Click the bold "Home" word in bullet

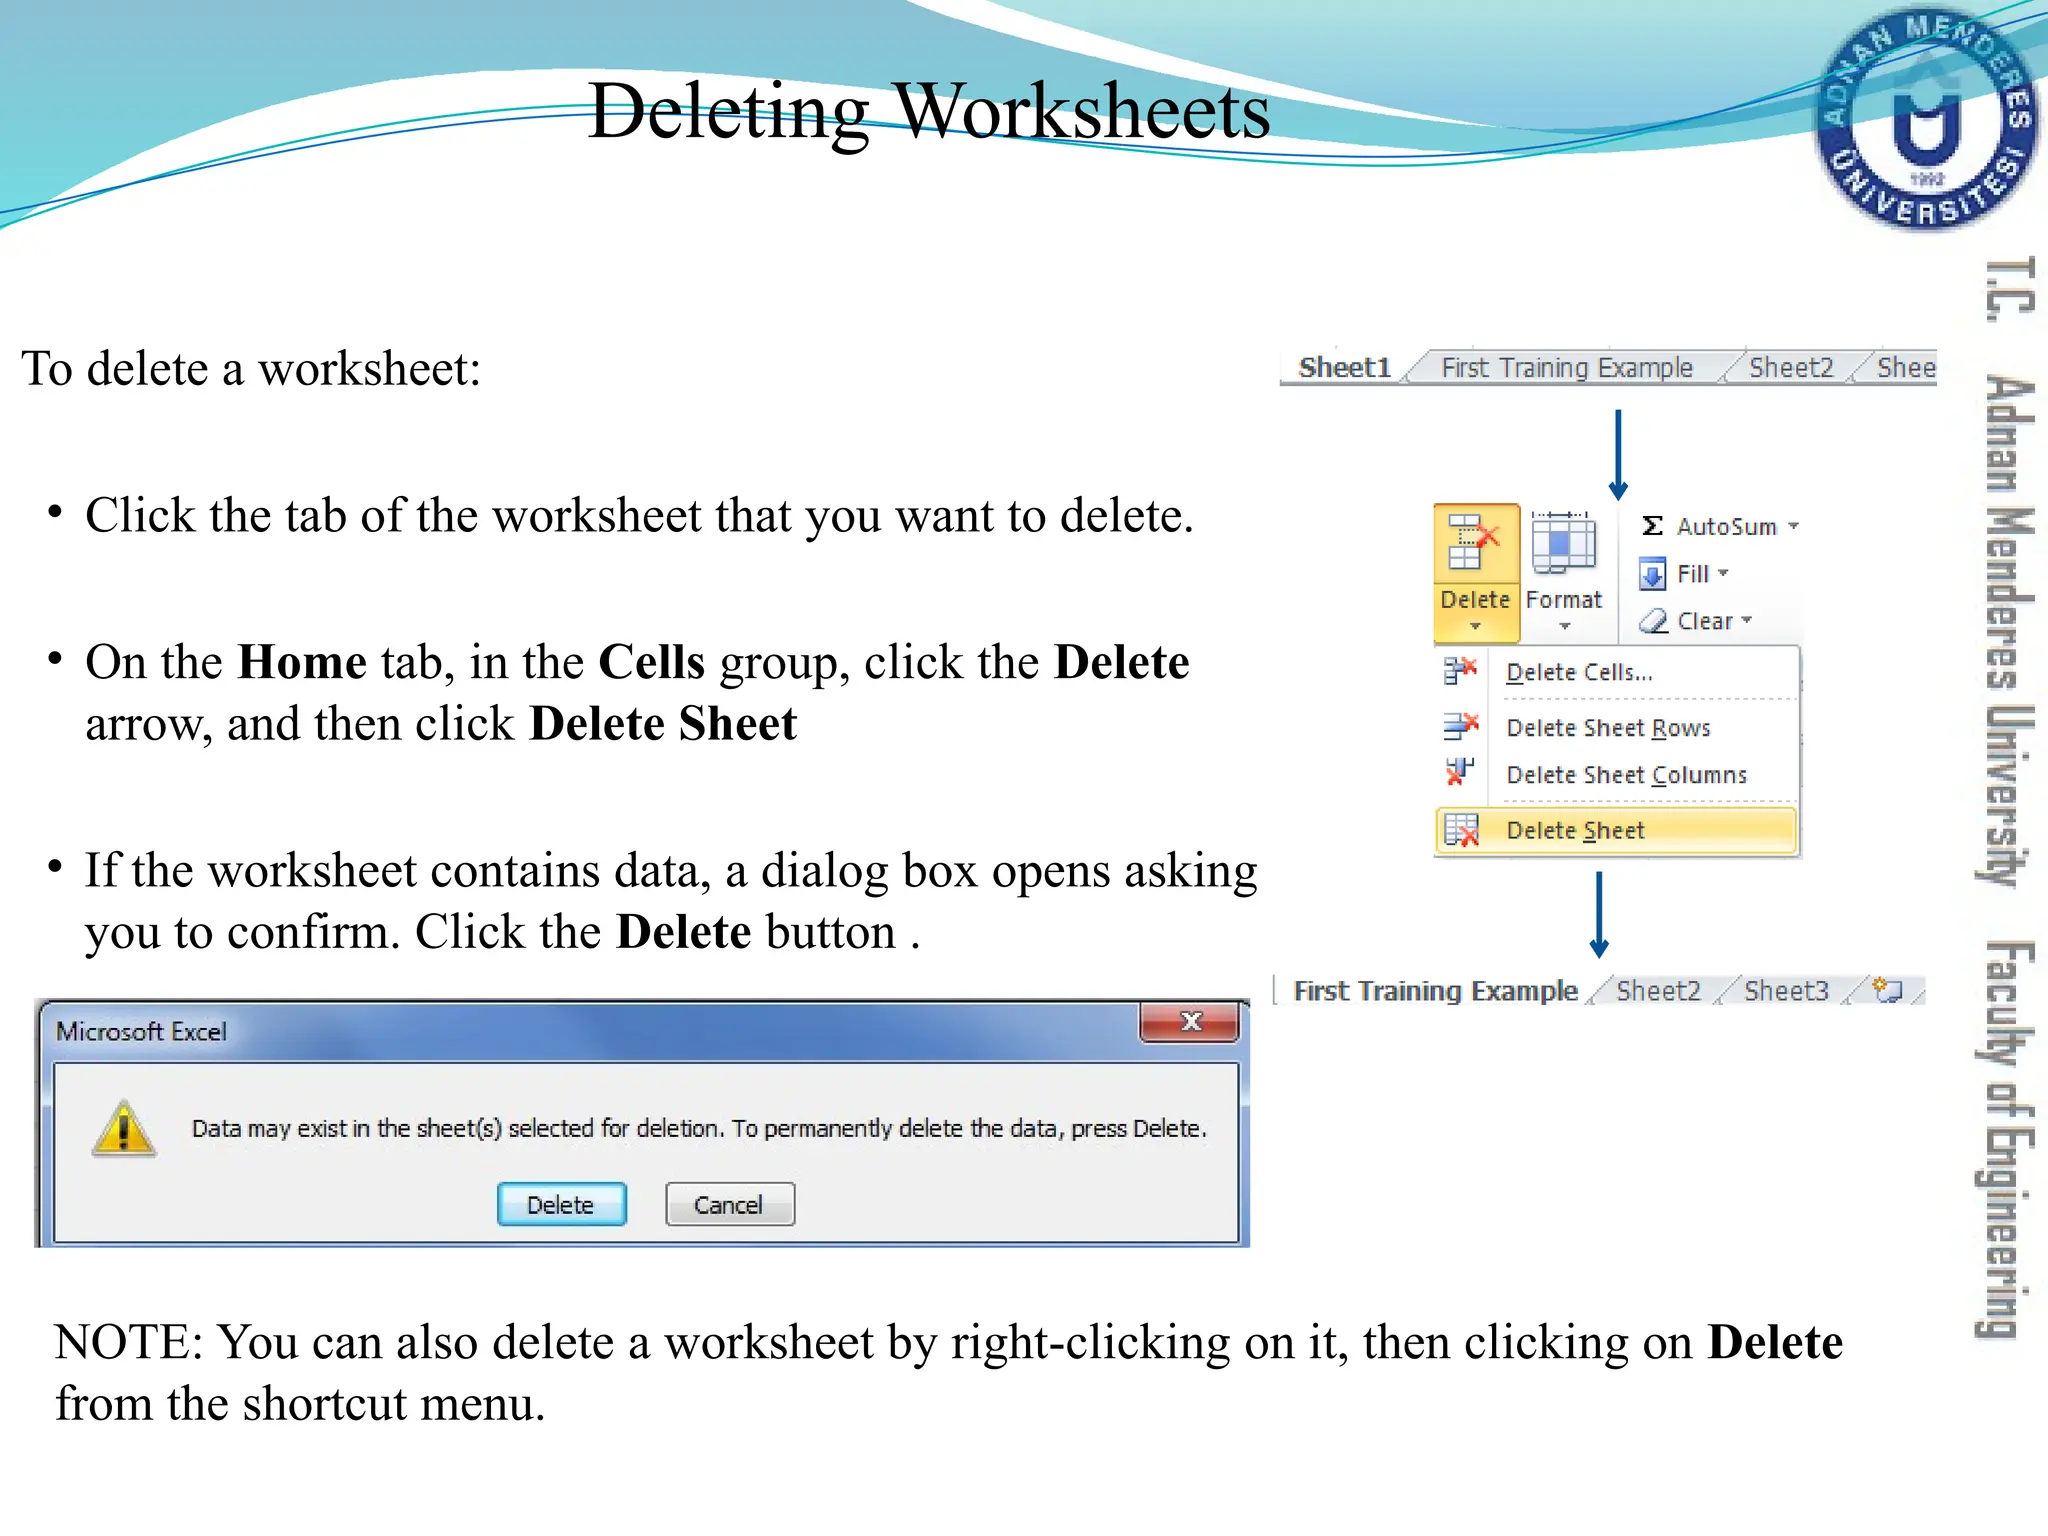tap(302, 662)
